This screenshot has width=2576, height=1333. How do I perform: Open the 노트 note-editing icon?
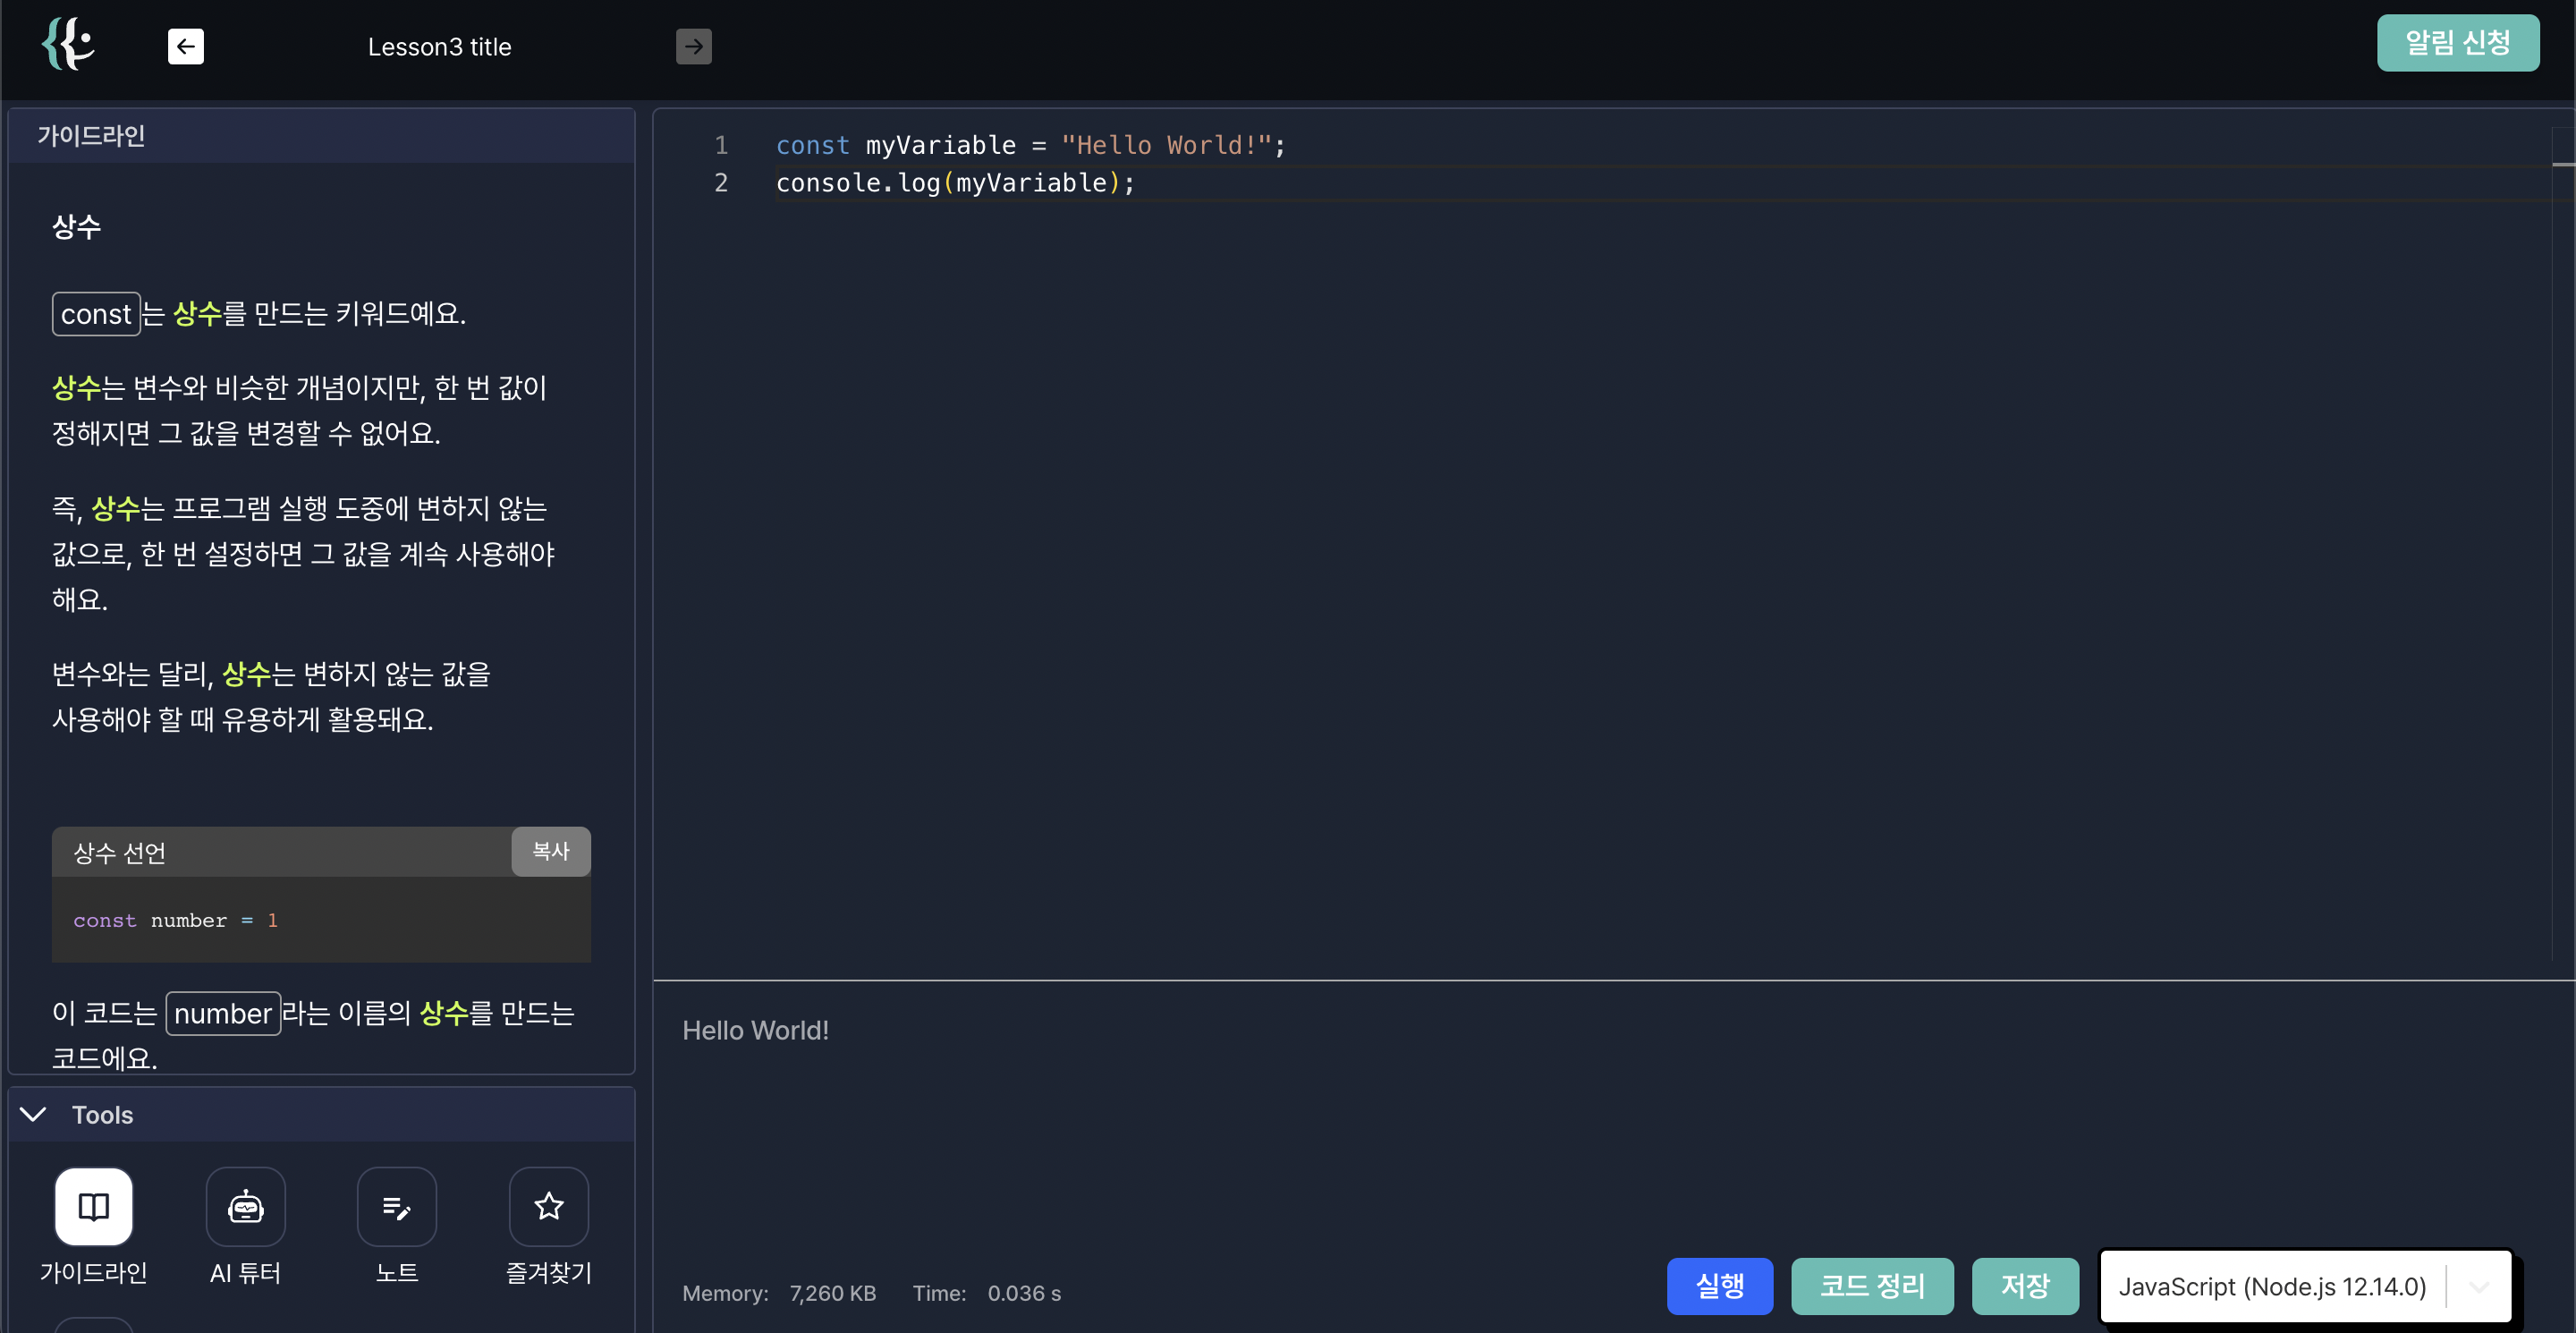coord(397,1206)
